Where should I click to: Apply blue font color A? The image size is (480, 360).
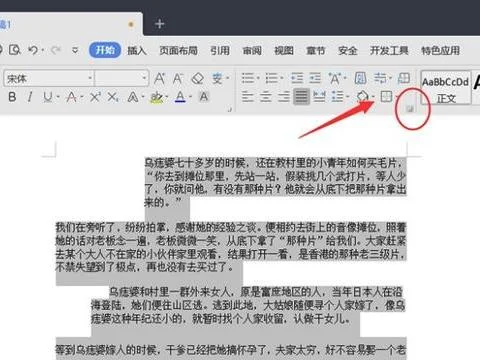click(x=180, y=97)
